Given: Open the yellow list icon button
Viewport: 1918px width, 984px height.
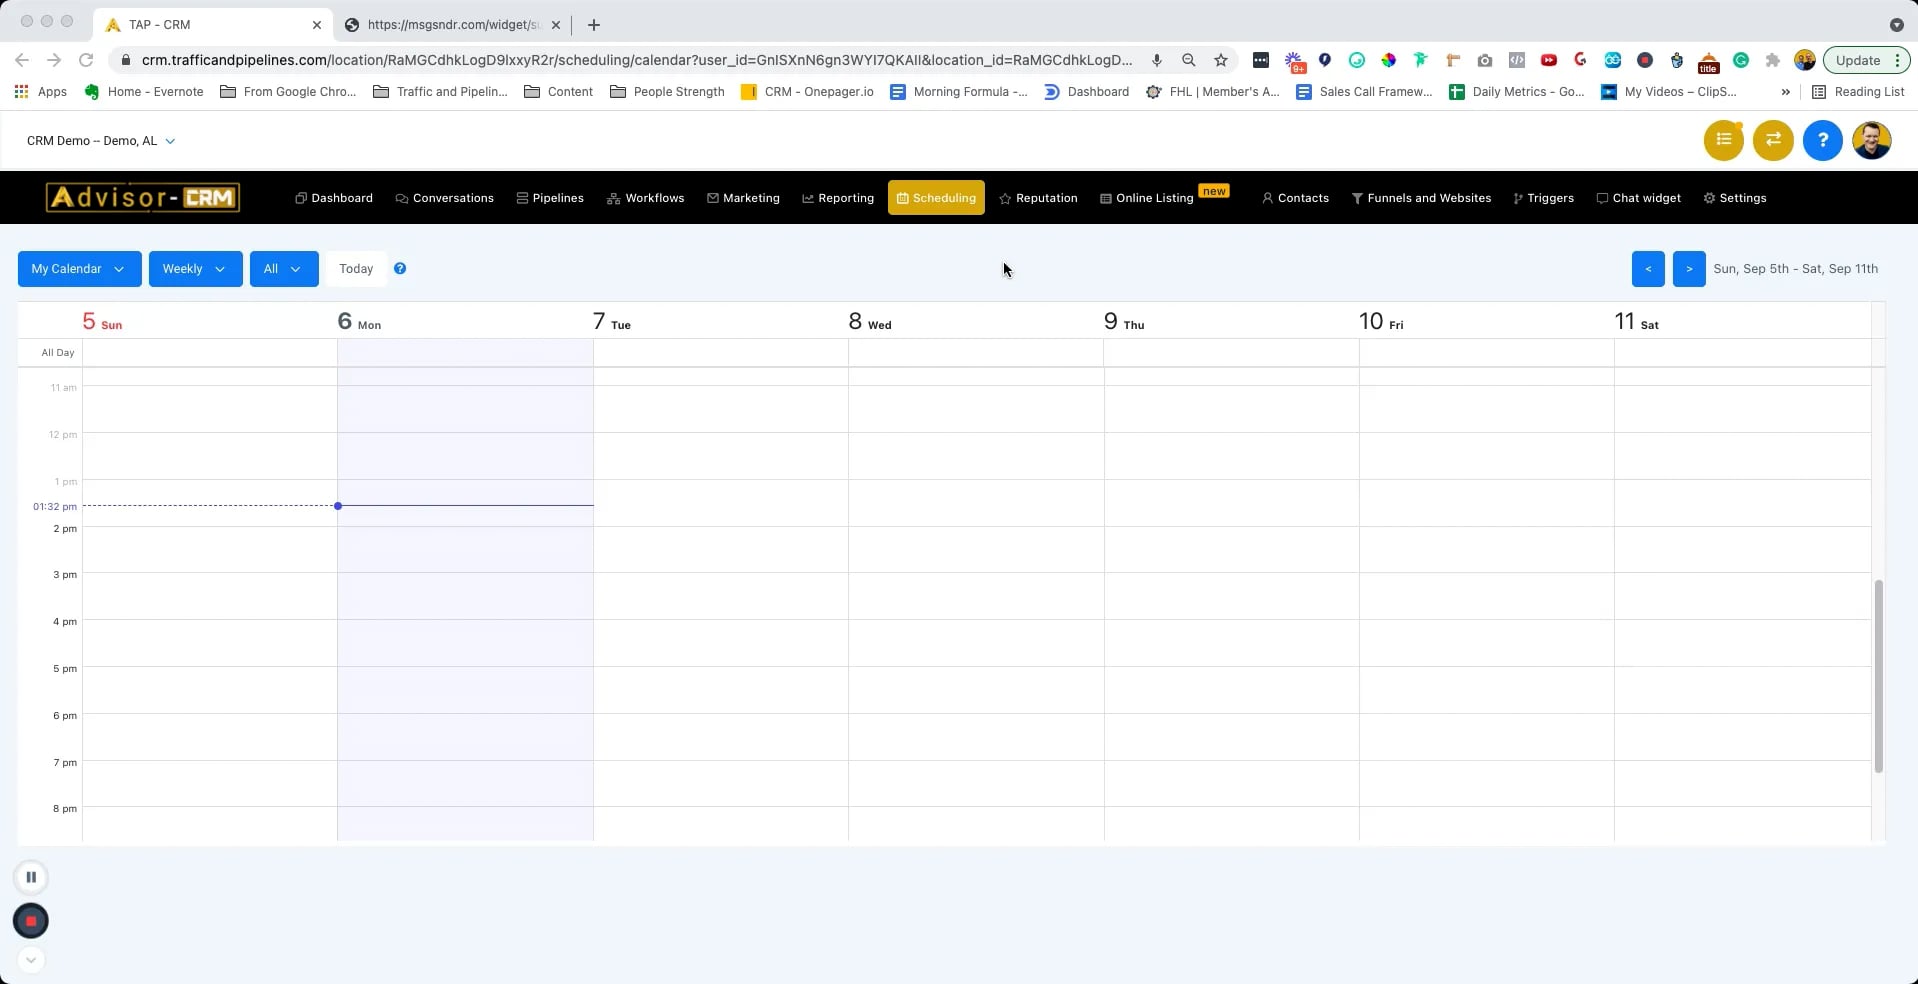Looking at the screenshot, I should pos(1723,140).
